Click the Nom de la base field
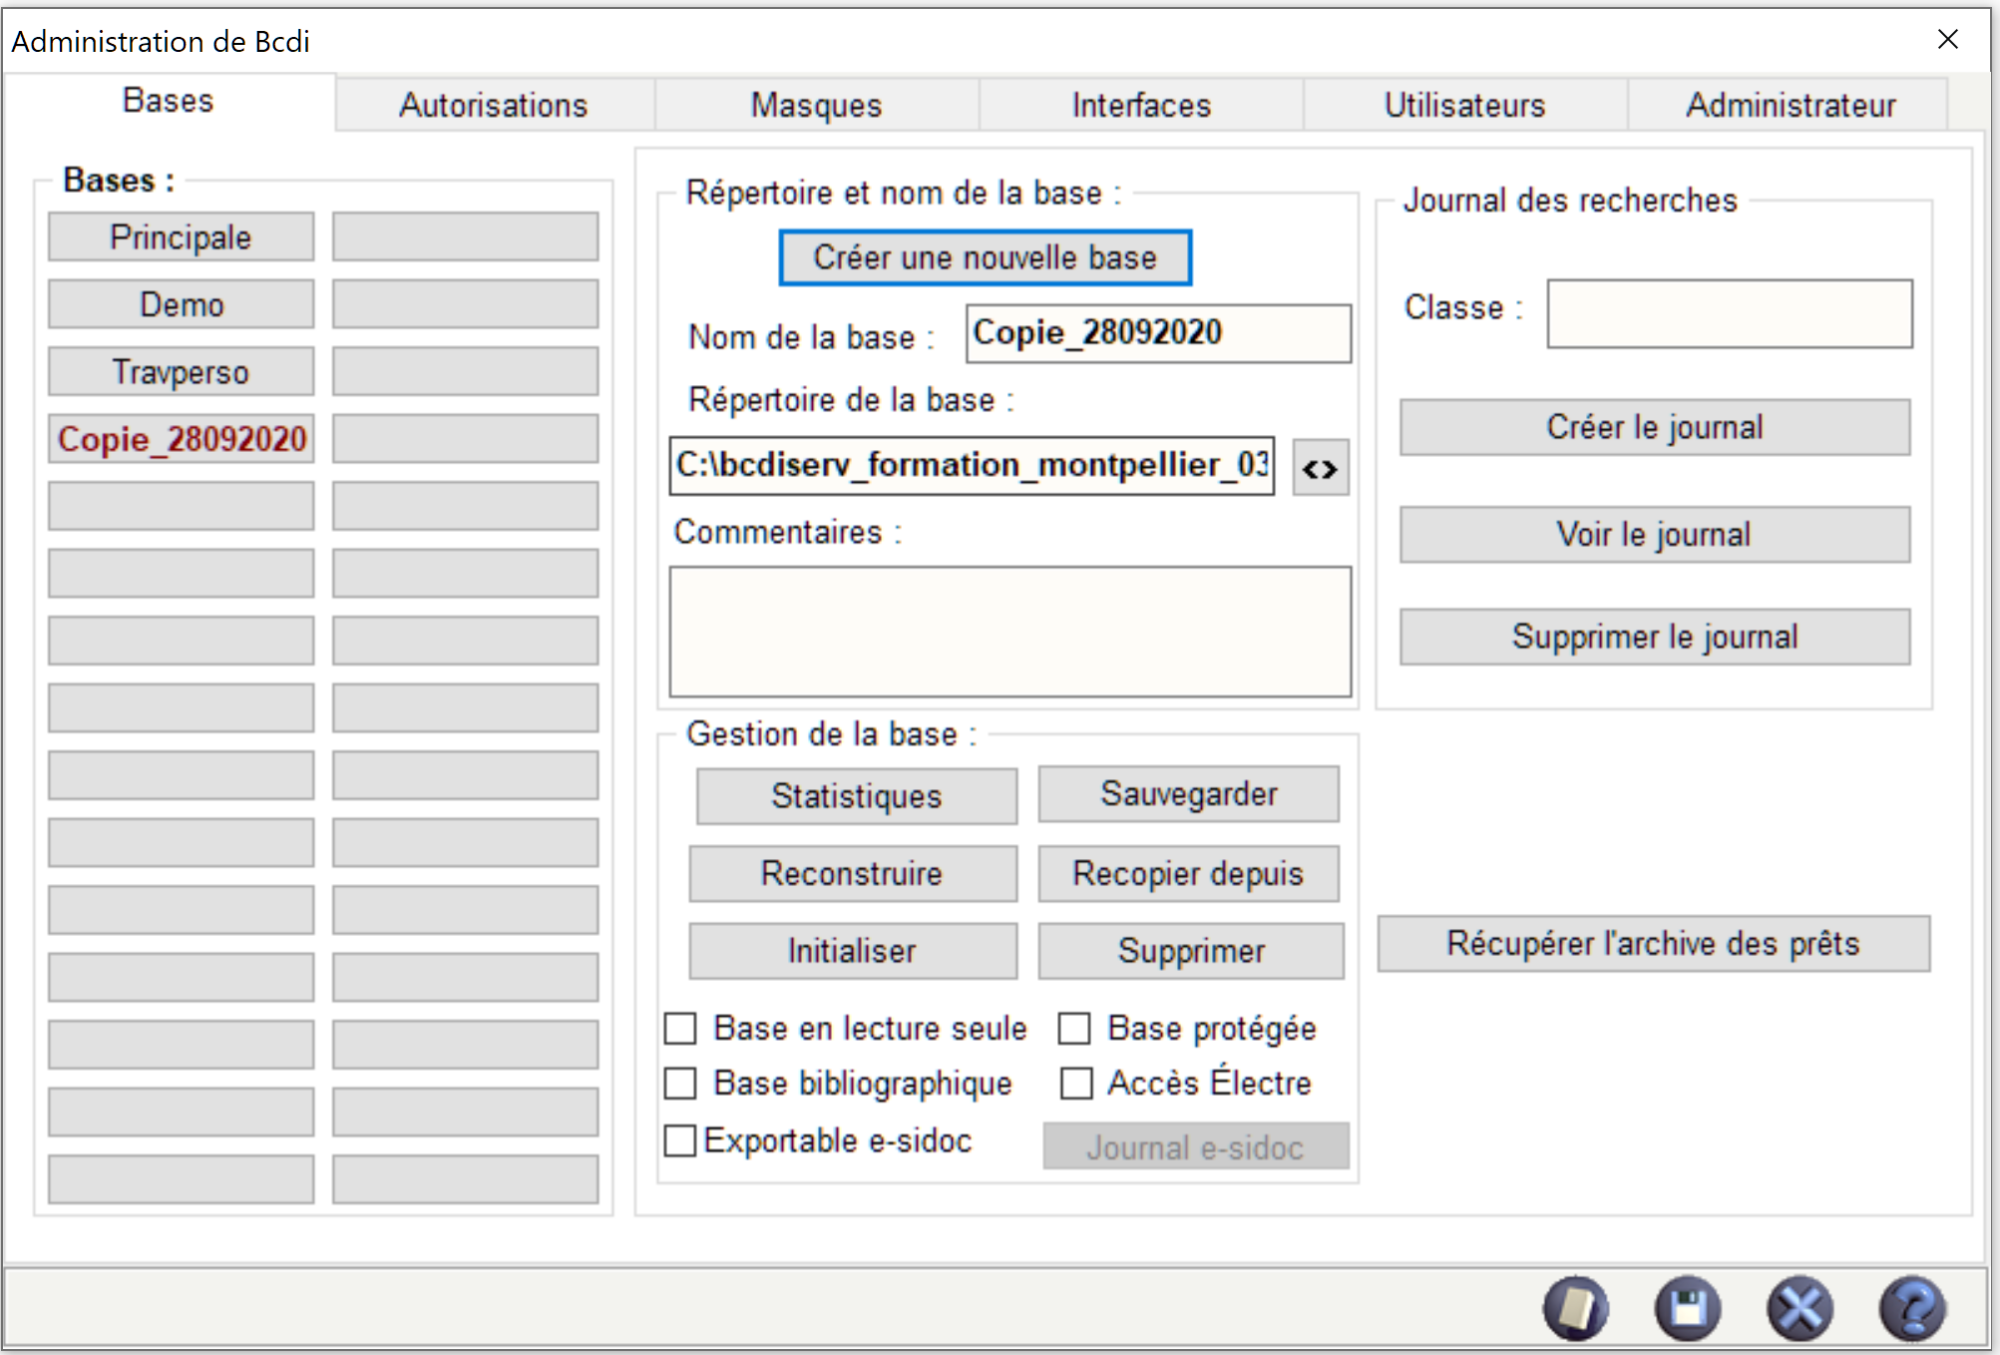Image resolution: width=2000 pixels, height=1355 pixels. point(1159,333)
